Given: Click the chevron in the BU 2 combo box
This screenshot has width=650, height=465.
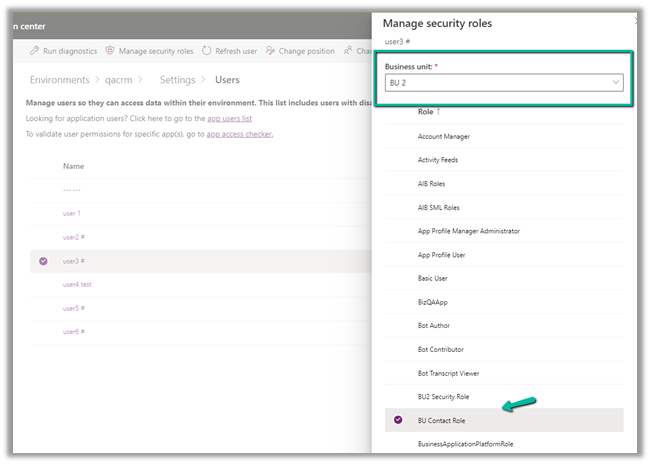Looking at the screenshot, I should pos(615,83).
